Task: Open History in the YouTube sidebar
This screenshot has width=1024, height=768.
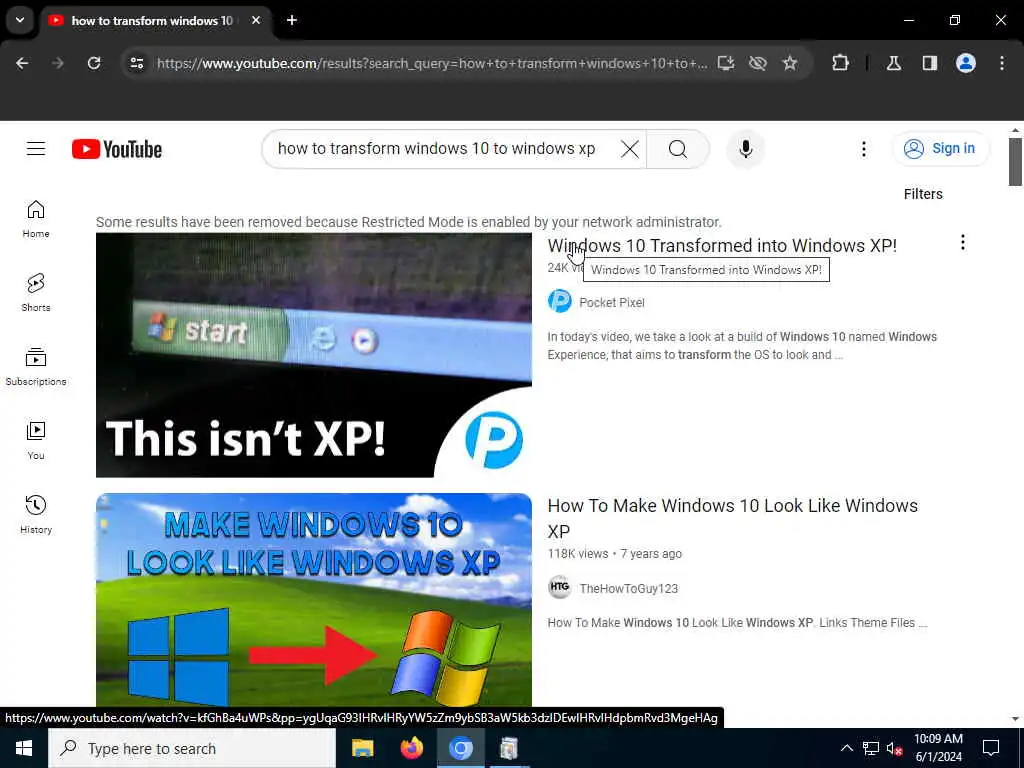Action: click(x=36, y=515)
